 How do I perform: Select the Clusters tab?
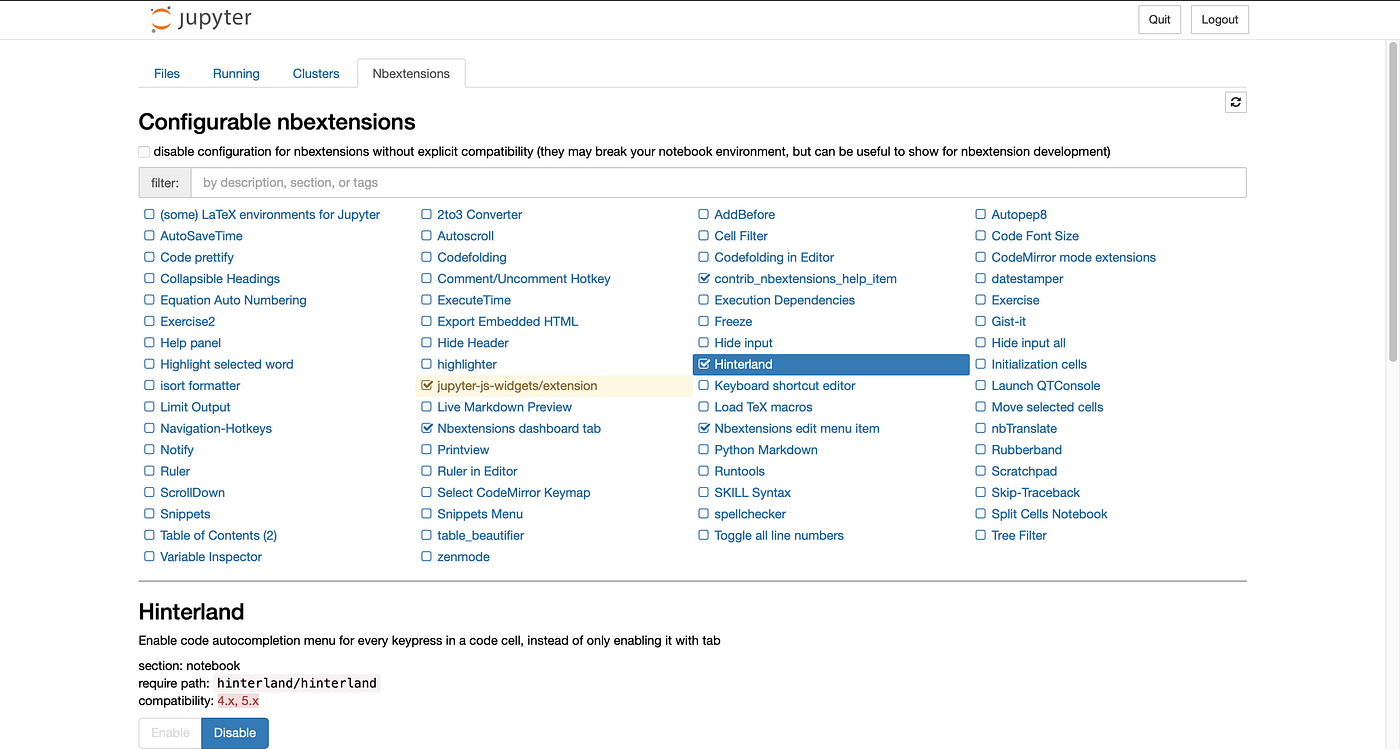(x=315, y=73)
